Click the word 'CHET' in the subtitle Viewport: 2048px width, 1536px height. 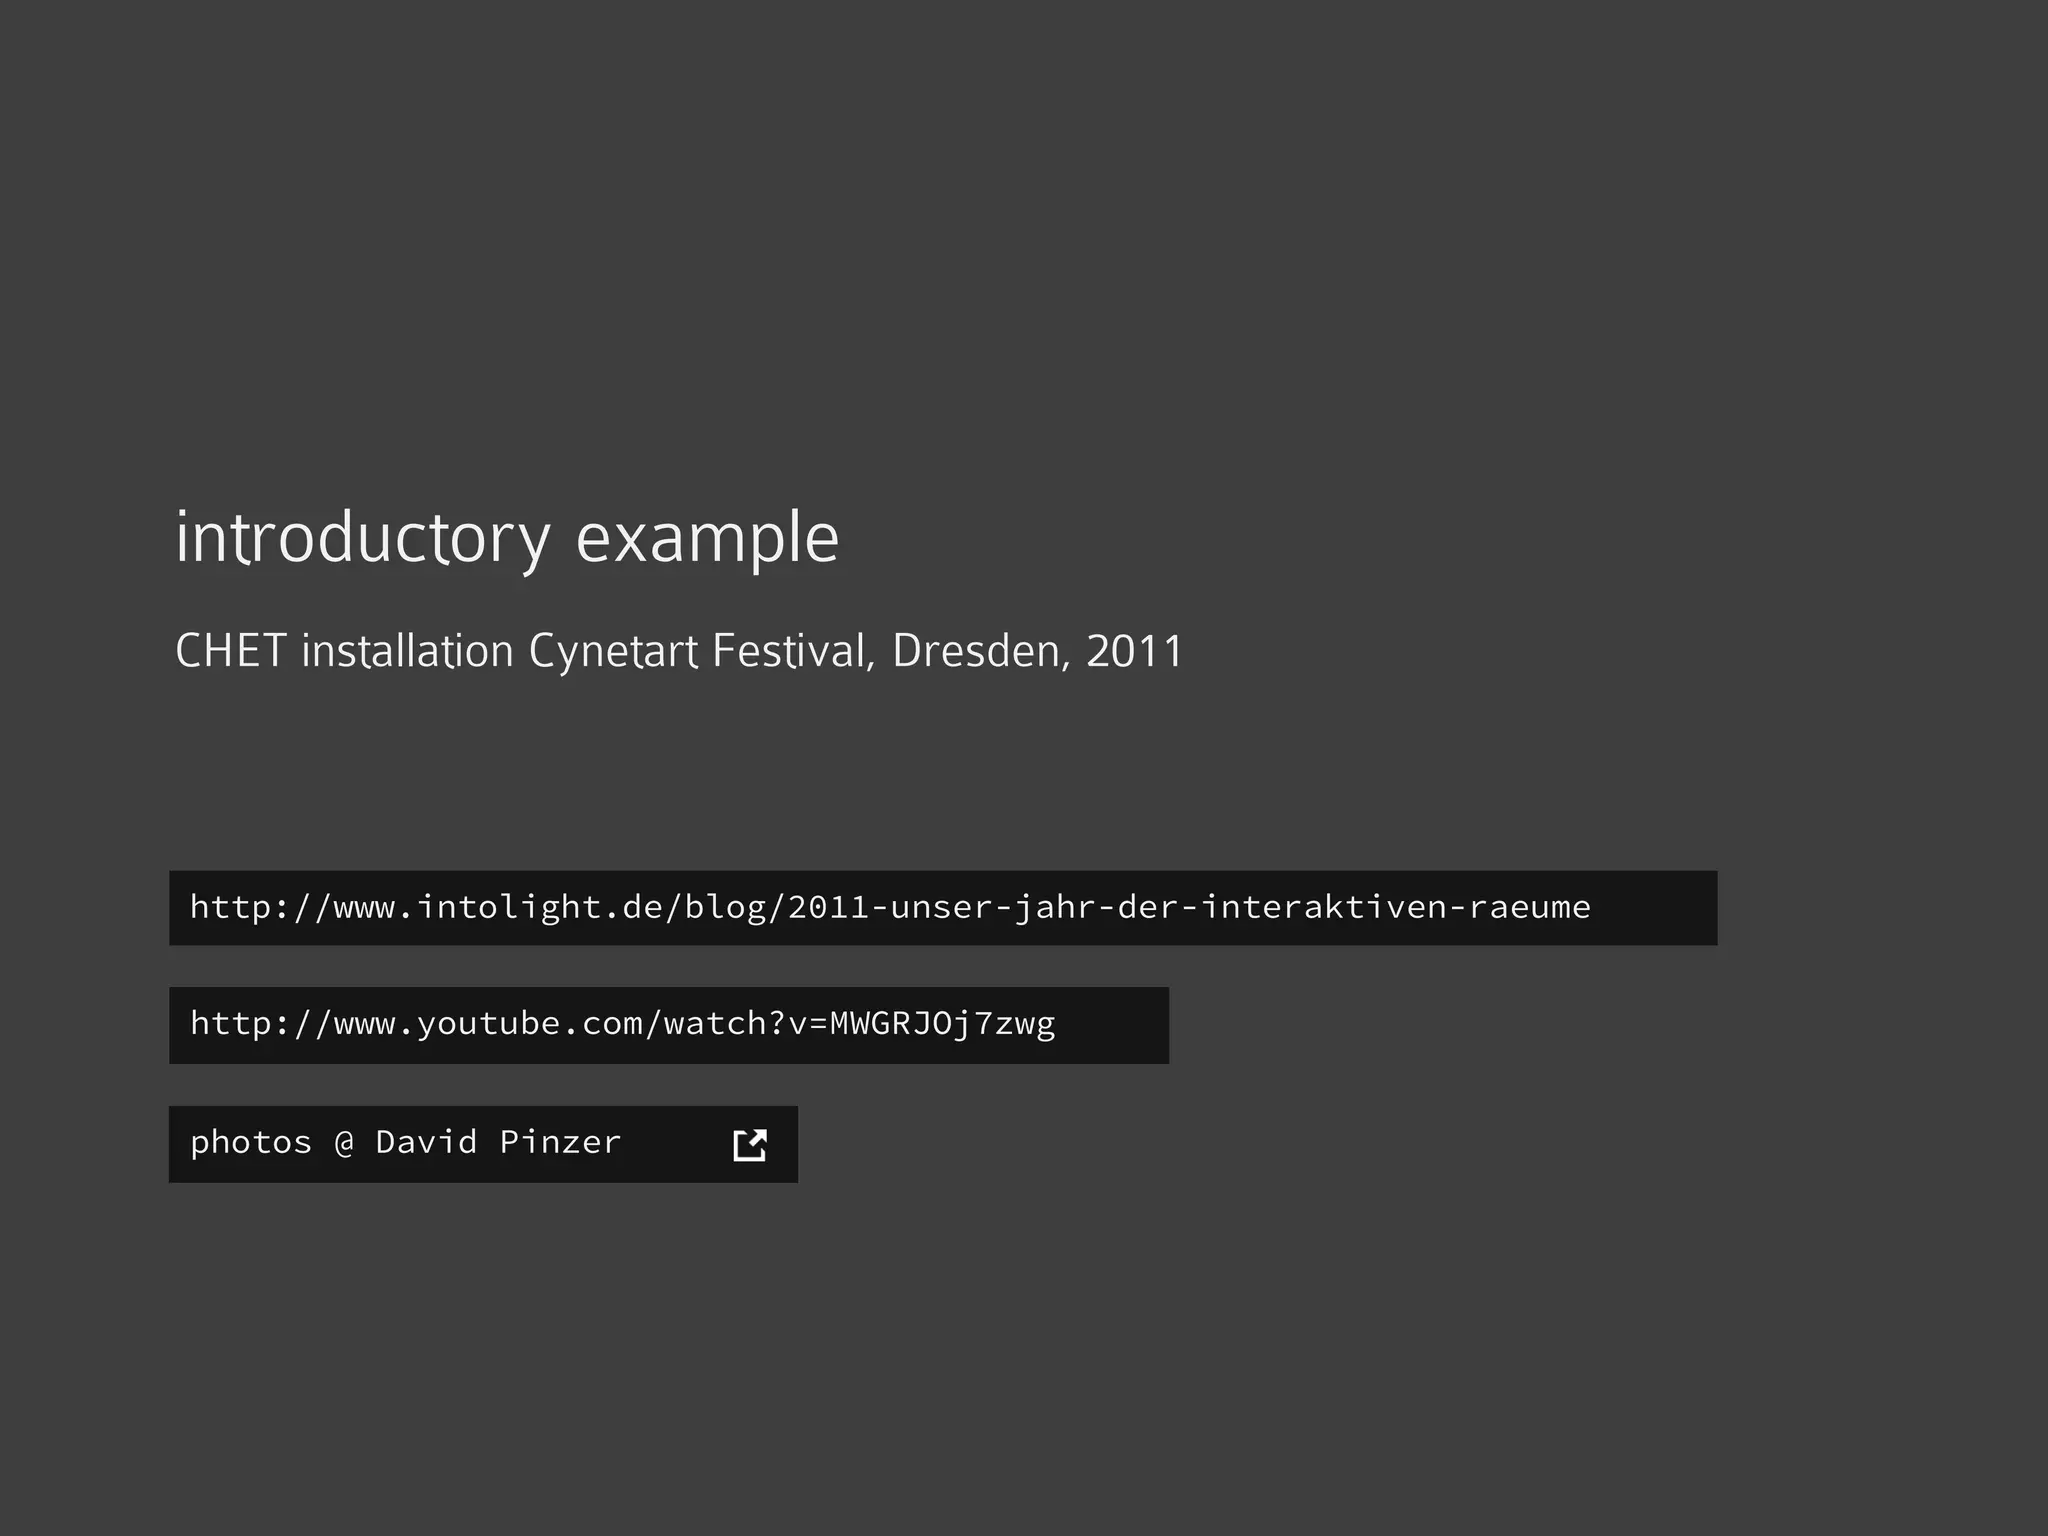coord(231,651)
